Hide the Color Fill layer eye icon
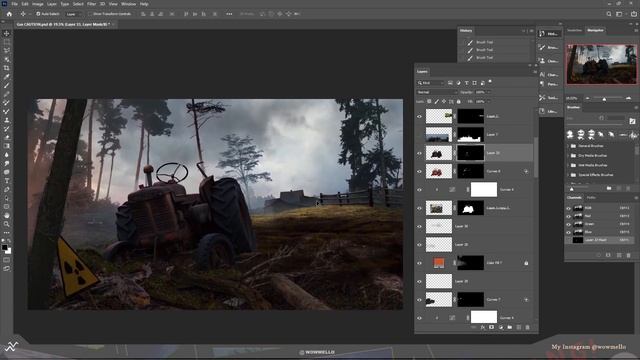The height and width of the screenshot is (360, 640). pyautogui.click(x=419, y=263)
